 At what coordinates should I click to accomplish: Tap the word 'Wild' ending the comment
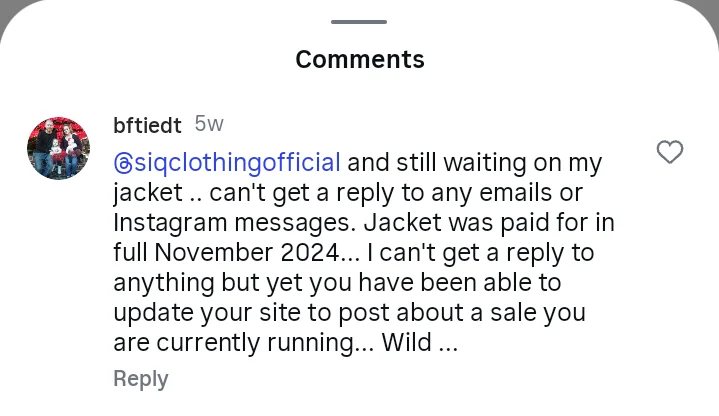click(x=407, y=343)
